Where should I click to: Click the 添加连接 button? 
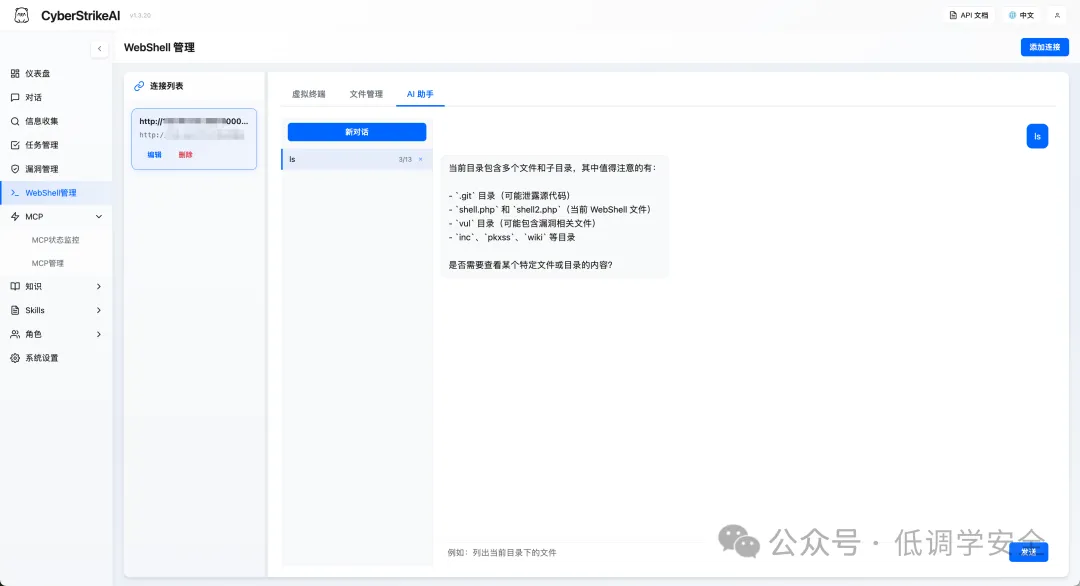pos(1045,47)
